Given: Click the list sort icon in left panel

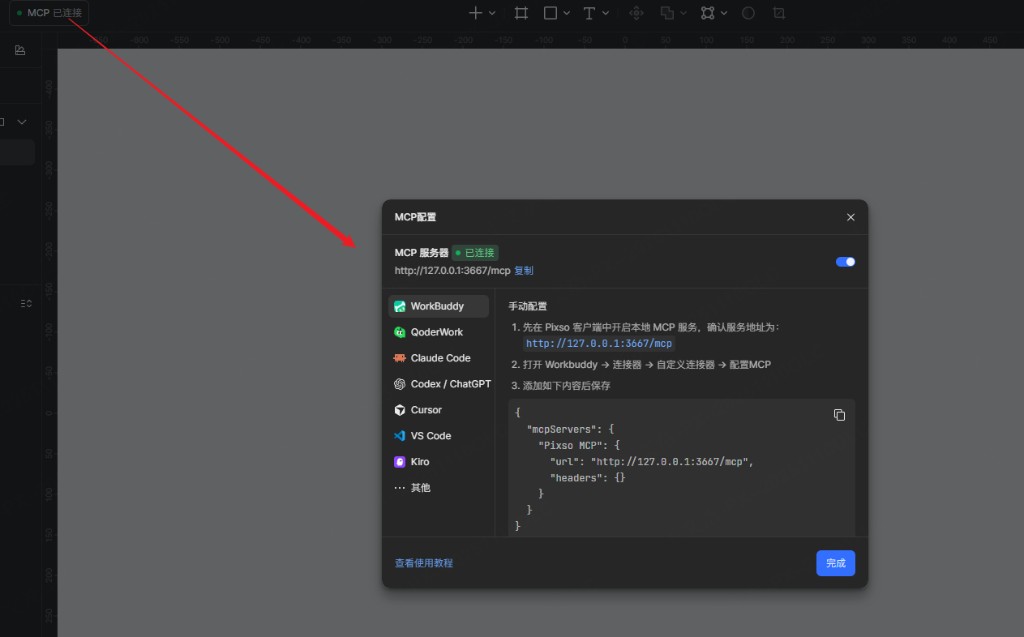Looking at the screenshot, I should 26,303.
